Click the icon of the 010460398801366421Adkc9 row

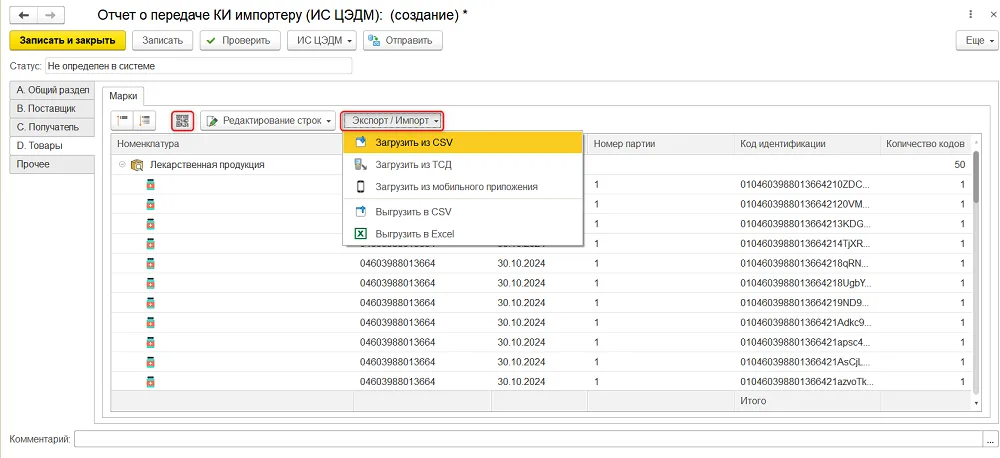[x=151, y=323]
